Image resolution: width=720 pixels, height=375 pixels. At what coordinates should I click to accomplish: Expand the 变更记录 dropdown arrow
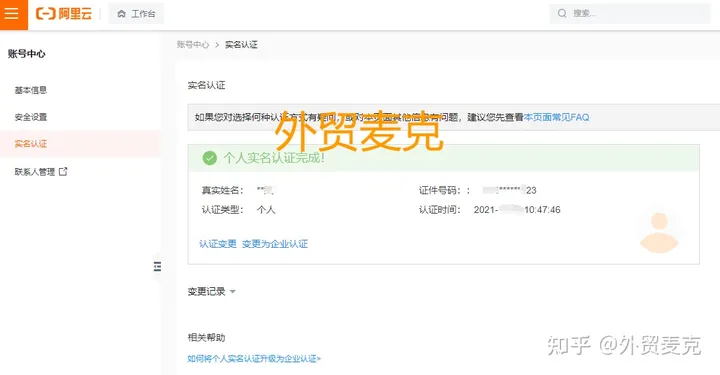(232, 292)
